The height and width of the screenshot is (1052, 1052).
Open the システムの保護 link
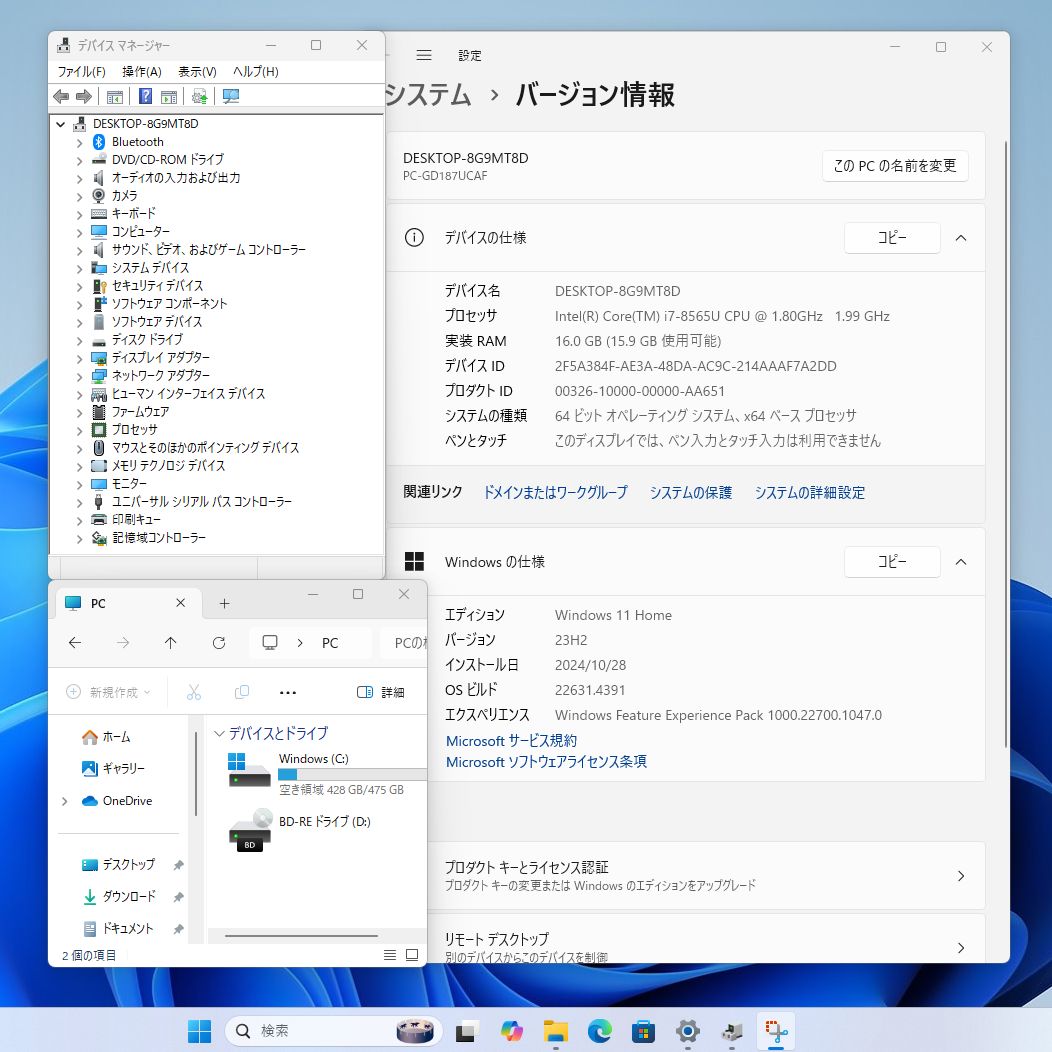[691, 492]
